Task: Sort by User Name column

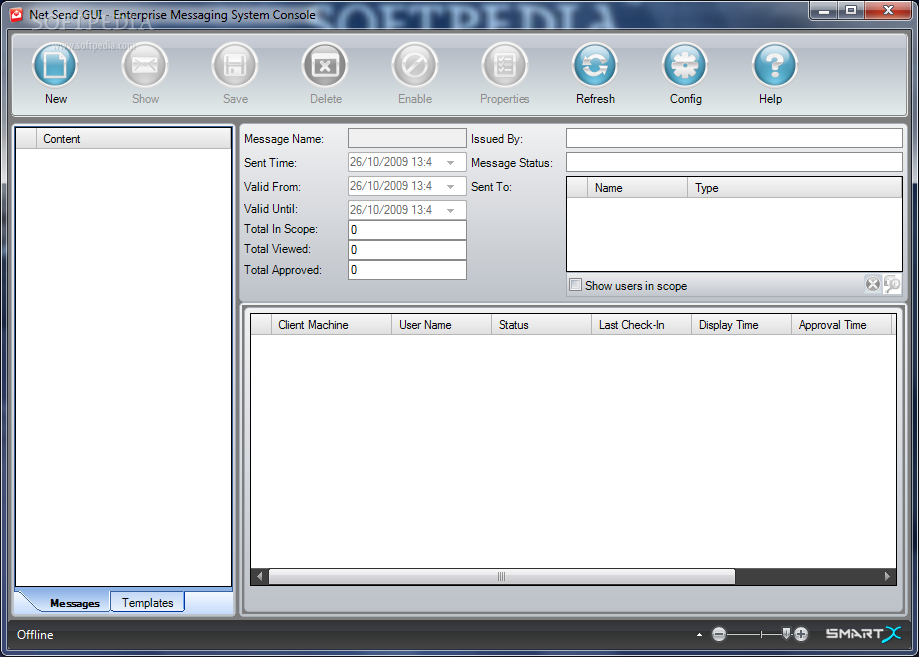Action: click(441, 325)
